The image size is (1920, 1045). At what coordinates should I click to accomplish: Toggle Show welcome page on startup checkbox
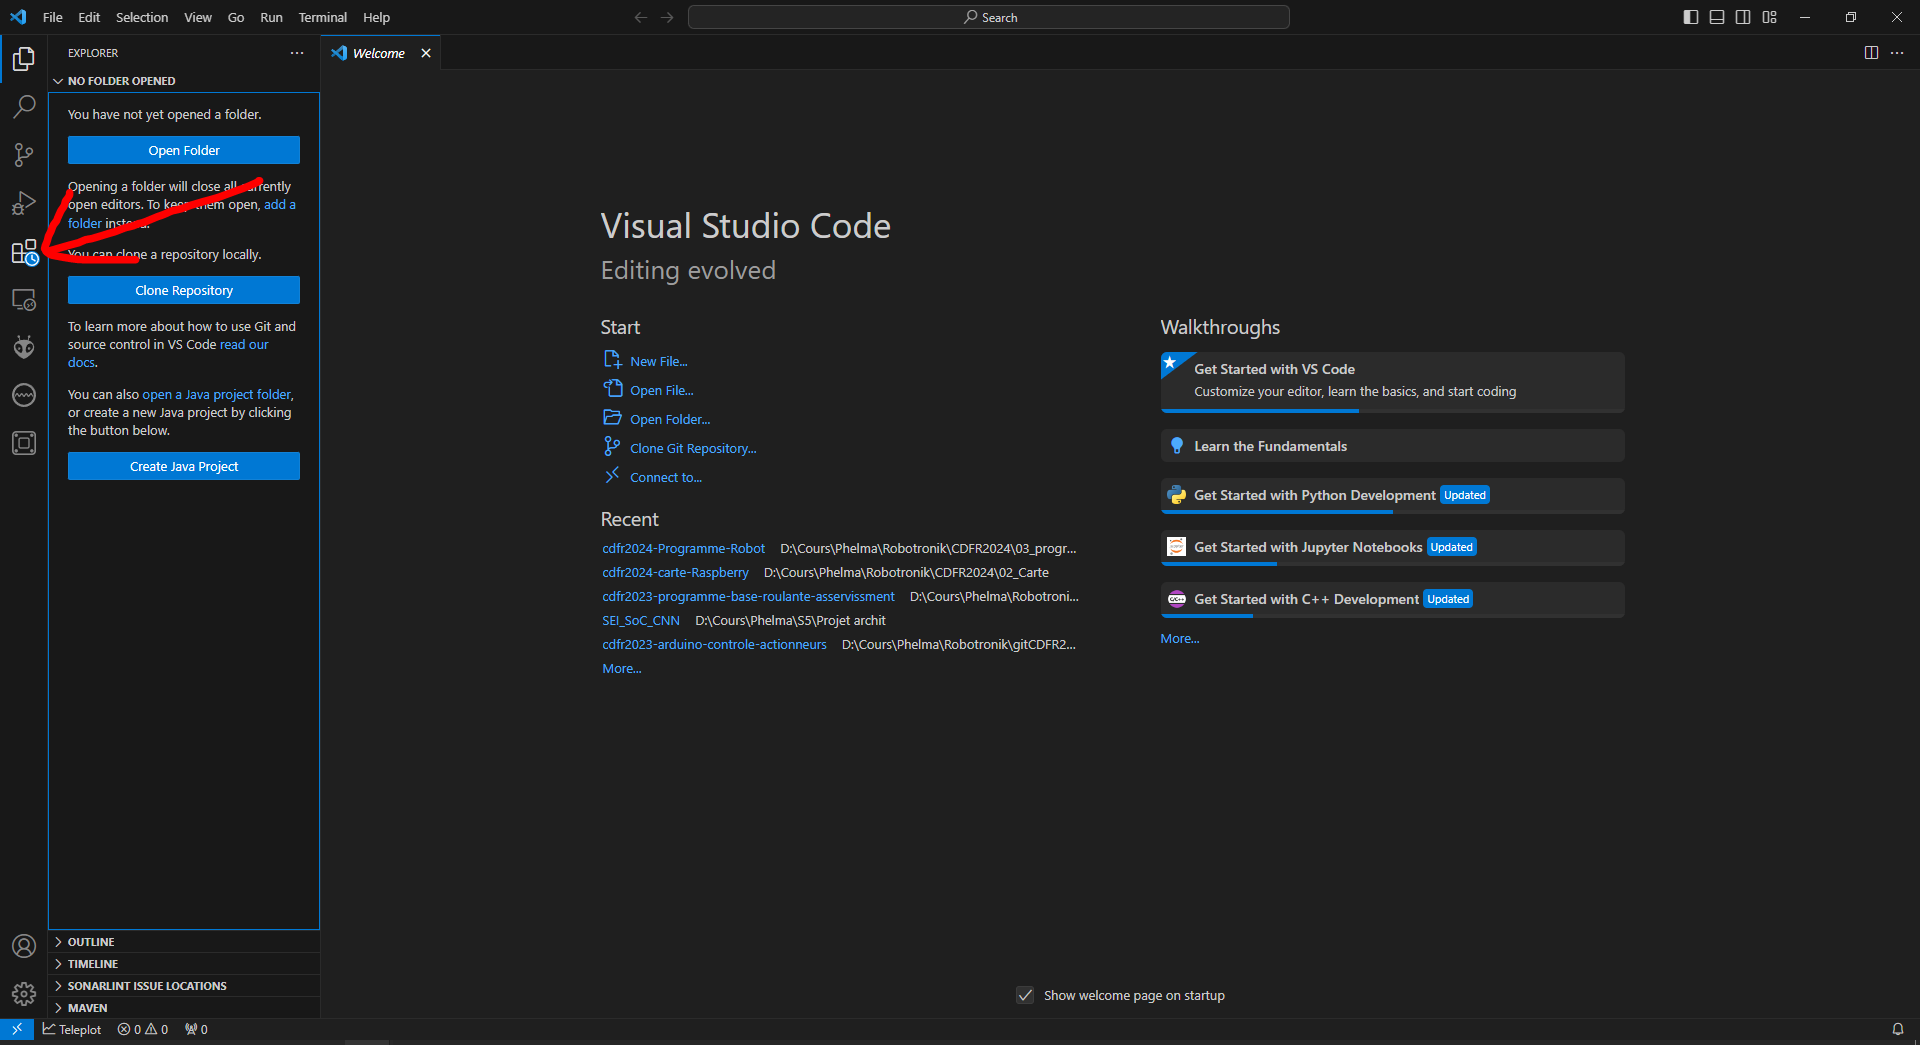pyautogui.click(x=1025, y=995)
